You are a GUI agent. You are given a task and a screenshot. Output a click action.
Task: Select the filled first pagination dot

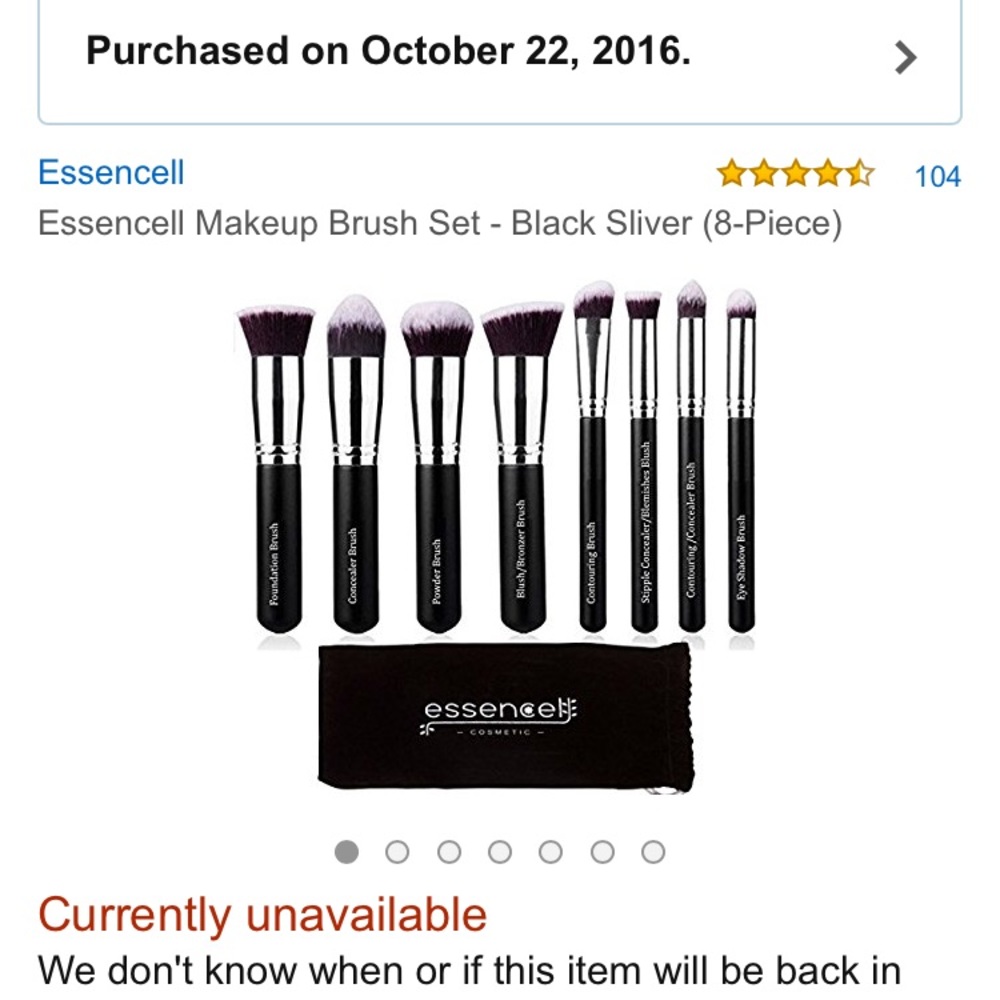(x=347, y=851)
